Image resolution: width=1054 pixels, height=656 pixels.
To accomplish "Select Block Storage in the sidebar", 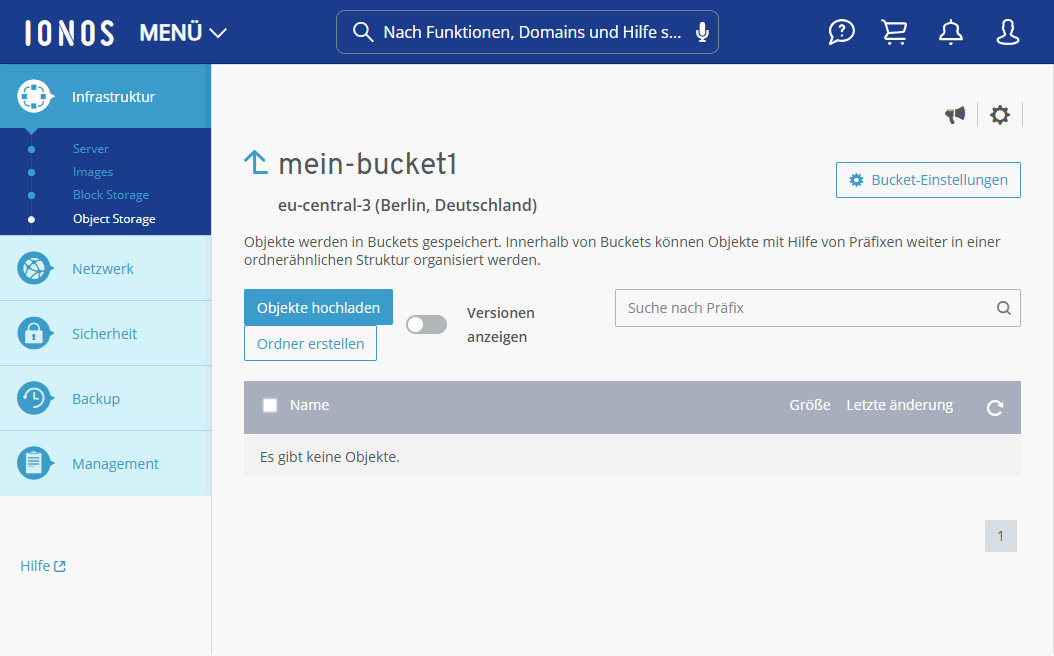I will [110, 194].
